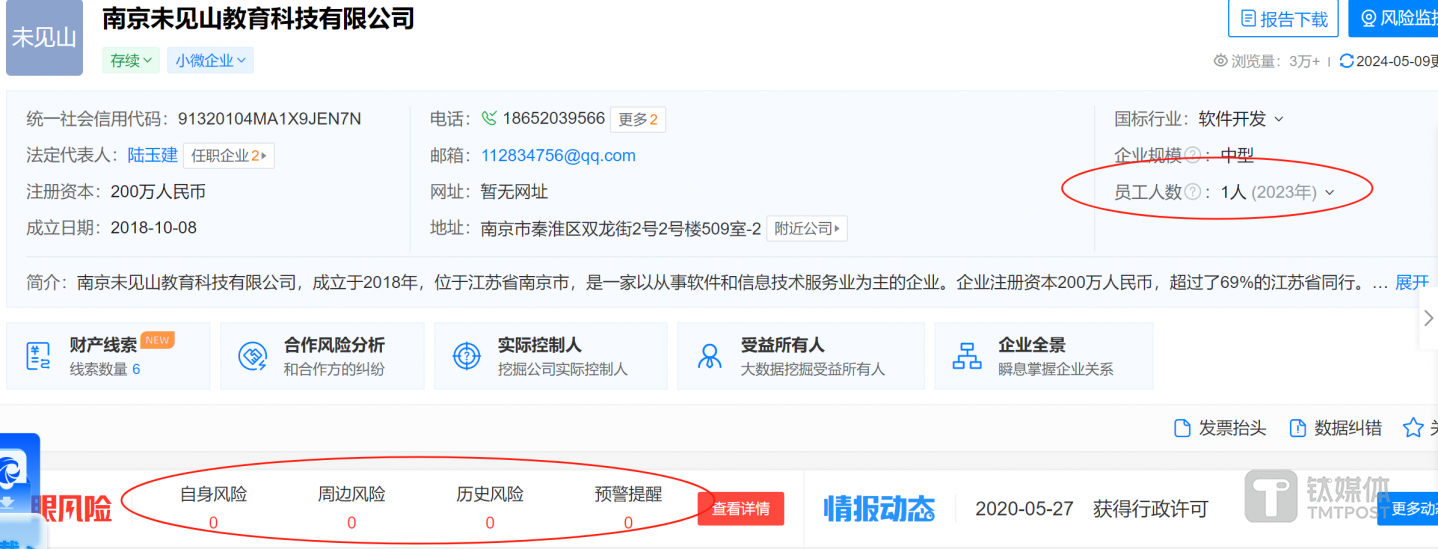Select the 历史风险 risk tab
Viewport: 1438px width, 549px height.
[x=490, y=494]
